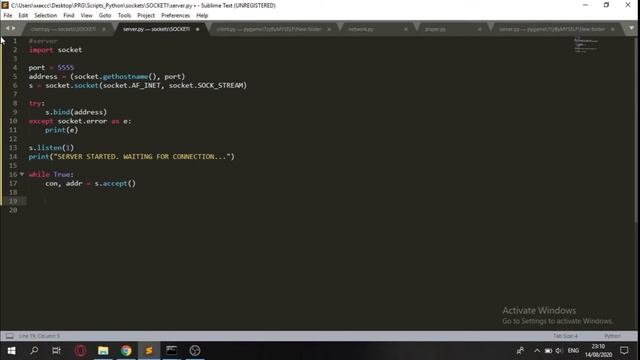640x360 pixels.
Task: Click the print(e) line
Action: point(61,130)
